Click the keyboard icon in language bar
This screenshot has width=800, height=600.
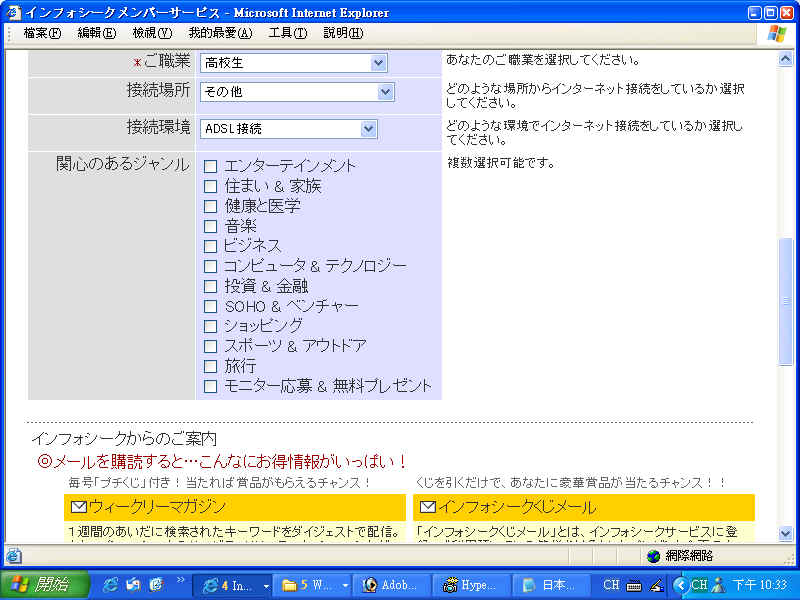634,586
